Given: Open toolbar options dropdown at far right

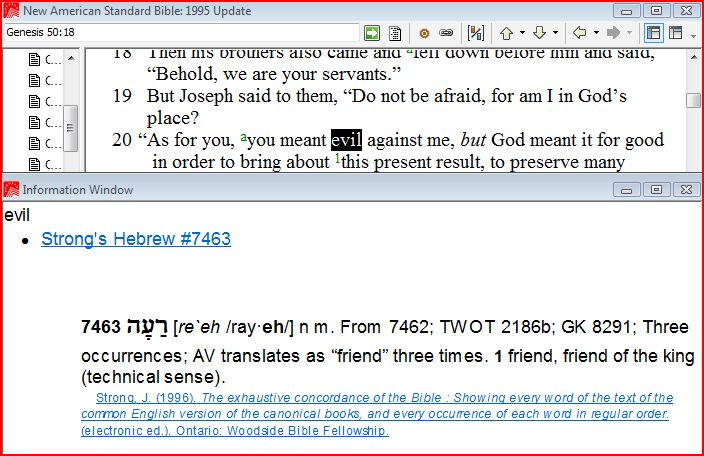Looking at the screenshot, I should pyautogui.click(x=694, y=36).
